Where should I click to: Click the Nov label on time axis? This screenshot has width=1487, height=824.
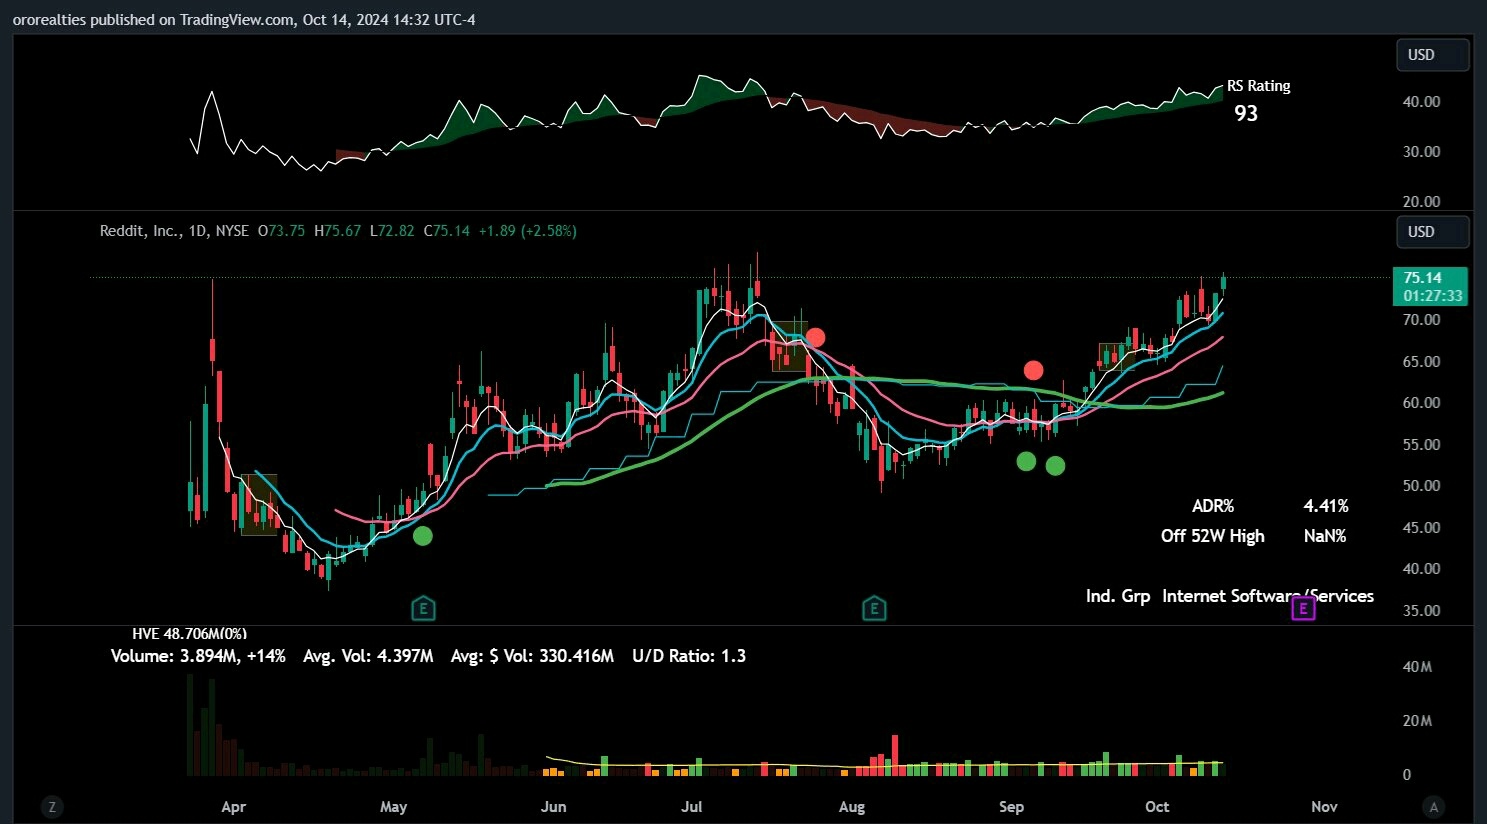[x=1324, y=807]
